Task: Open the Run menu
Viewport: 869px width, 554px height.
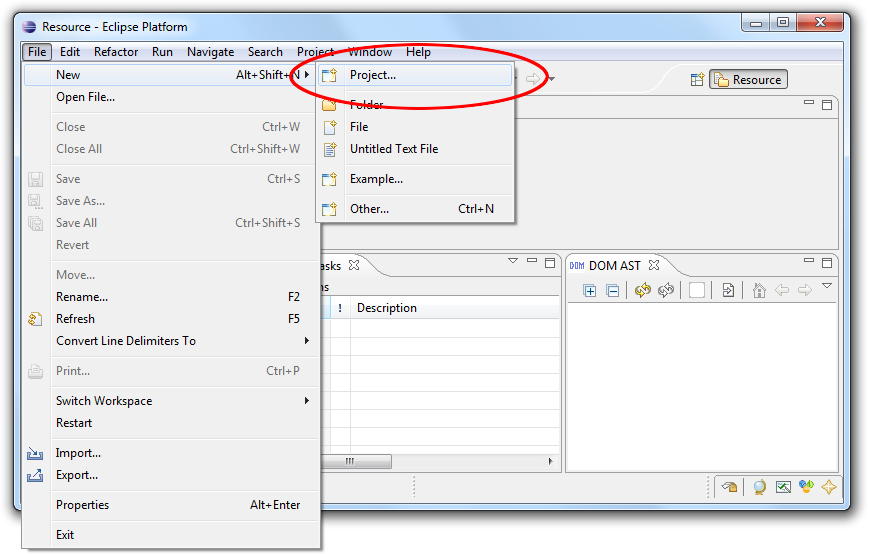Action: (x=162, y=52)
